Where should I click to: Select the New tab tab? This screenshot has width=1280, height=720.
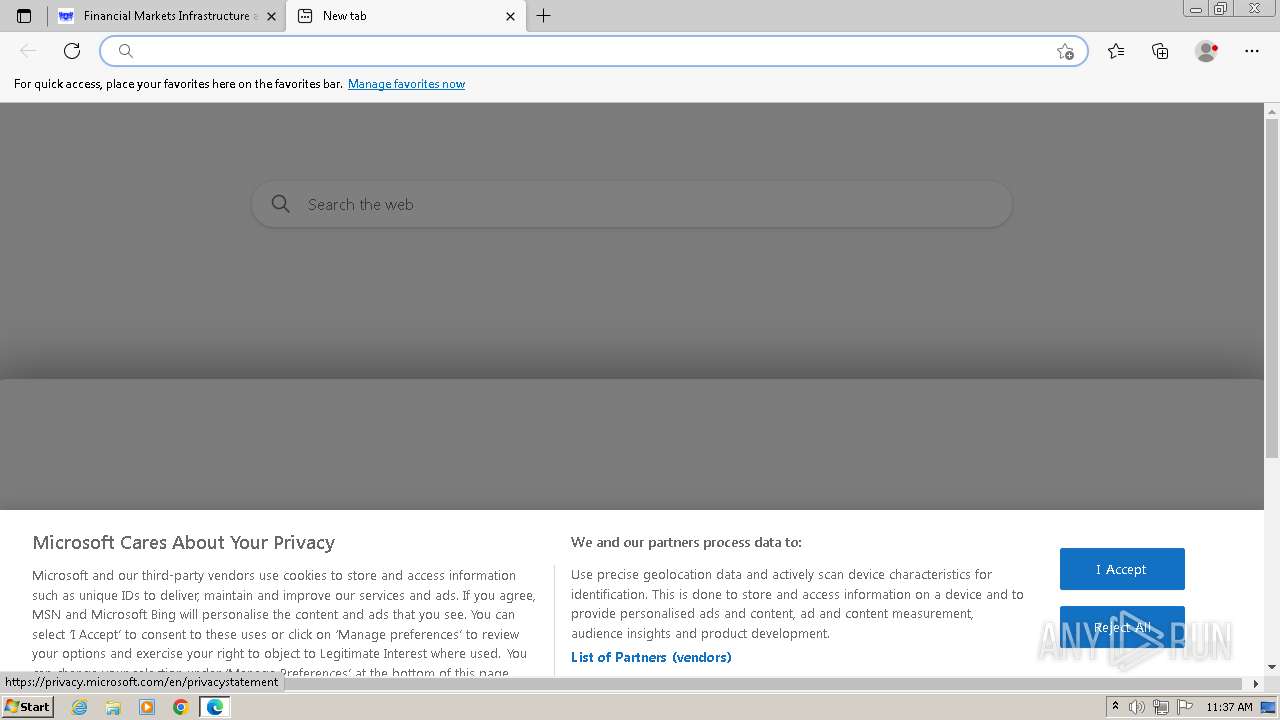[405, 16]
